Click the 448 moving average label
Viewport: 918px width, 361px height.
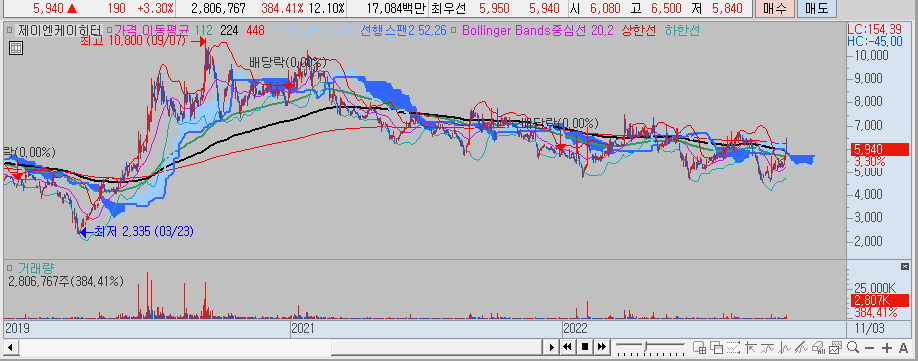pos(256,30)
